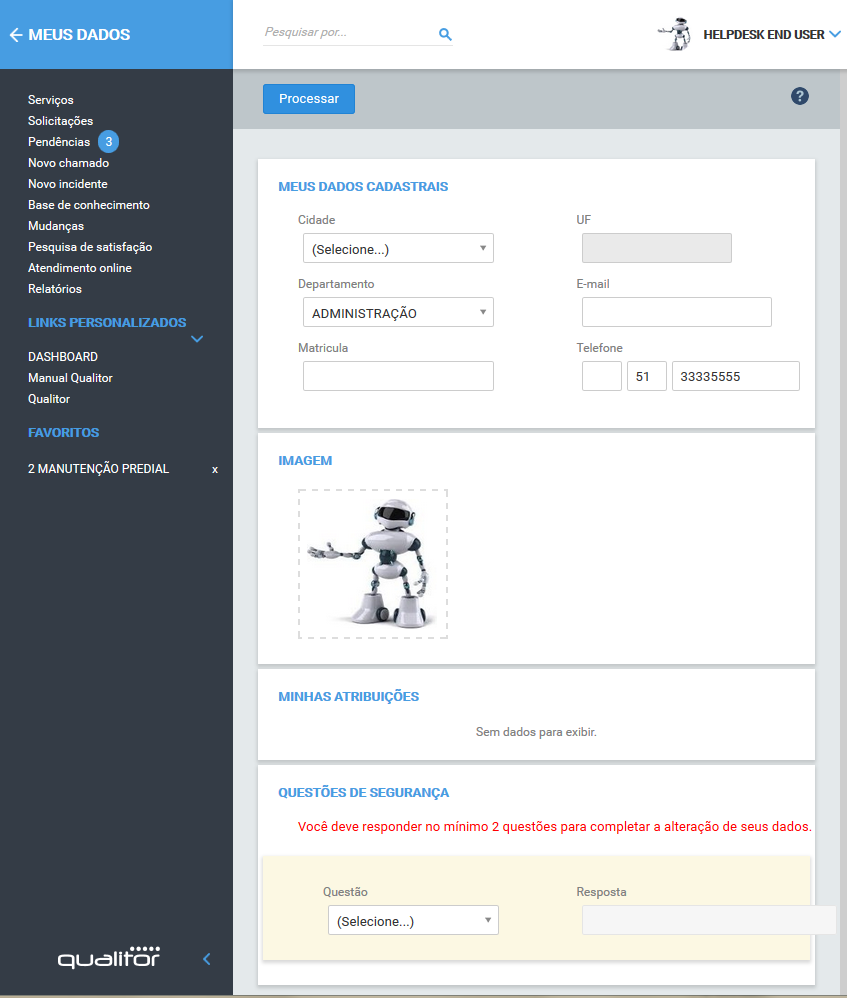847x998 pixels.
Task: Expand the HELPDESK END USER menu
Action: [834, 35]
